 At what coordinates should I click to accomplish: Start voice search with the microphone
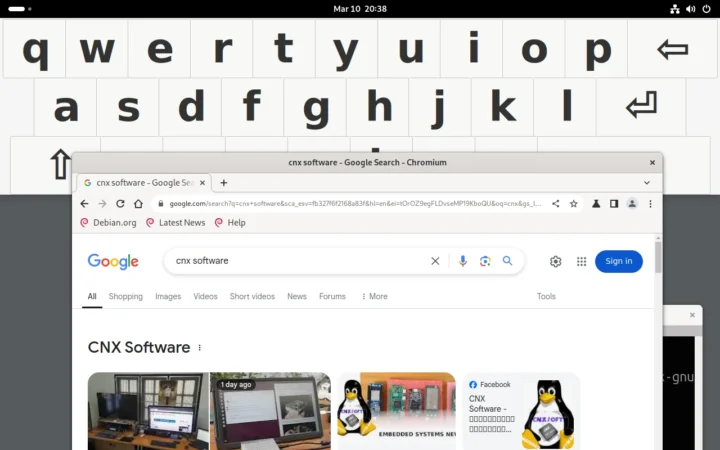[463, 261]
